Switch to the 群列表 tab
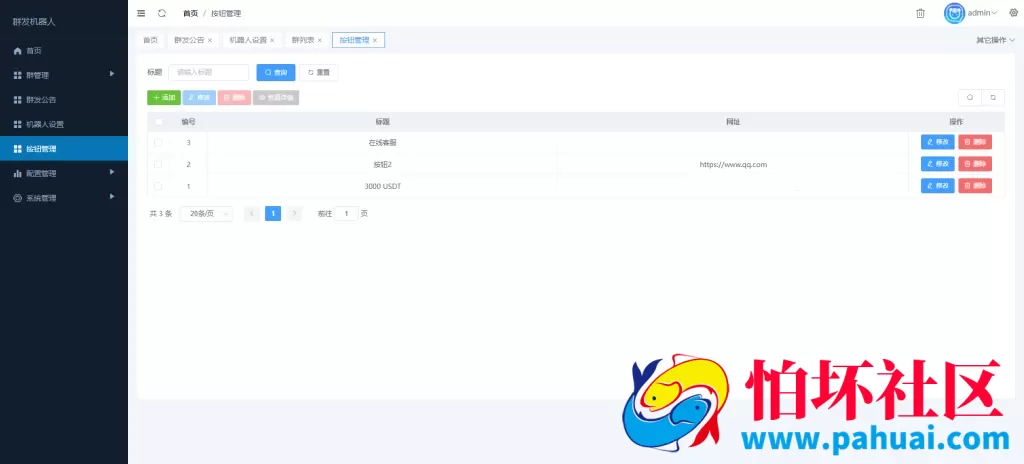 (x=302, y=40)
